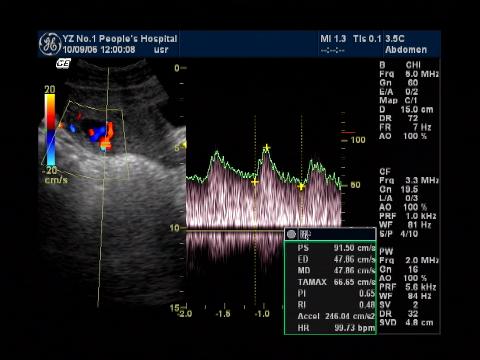This screenshot has width=480, height=360.
Task: Click the Doppler sample gate in the color box
Action: 106,145
